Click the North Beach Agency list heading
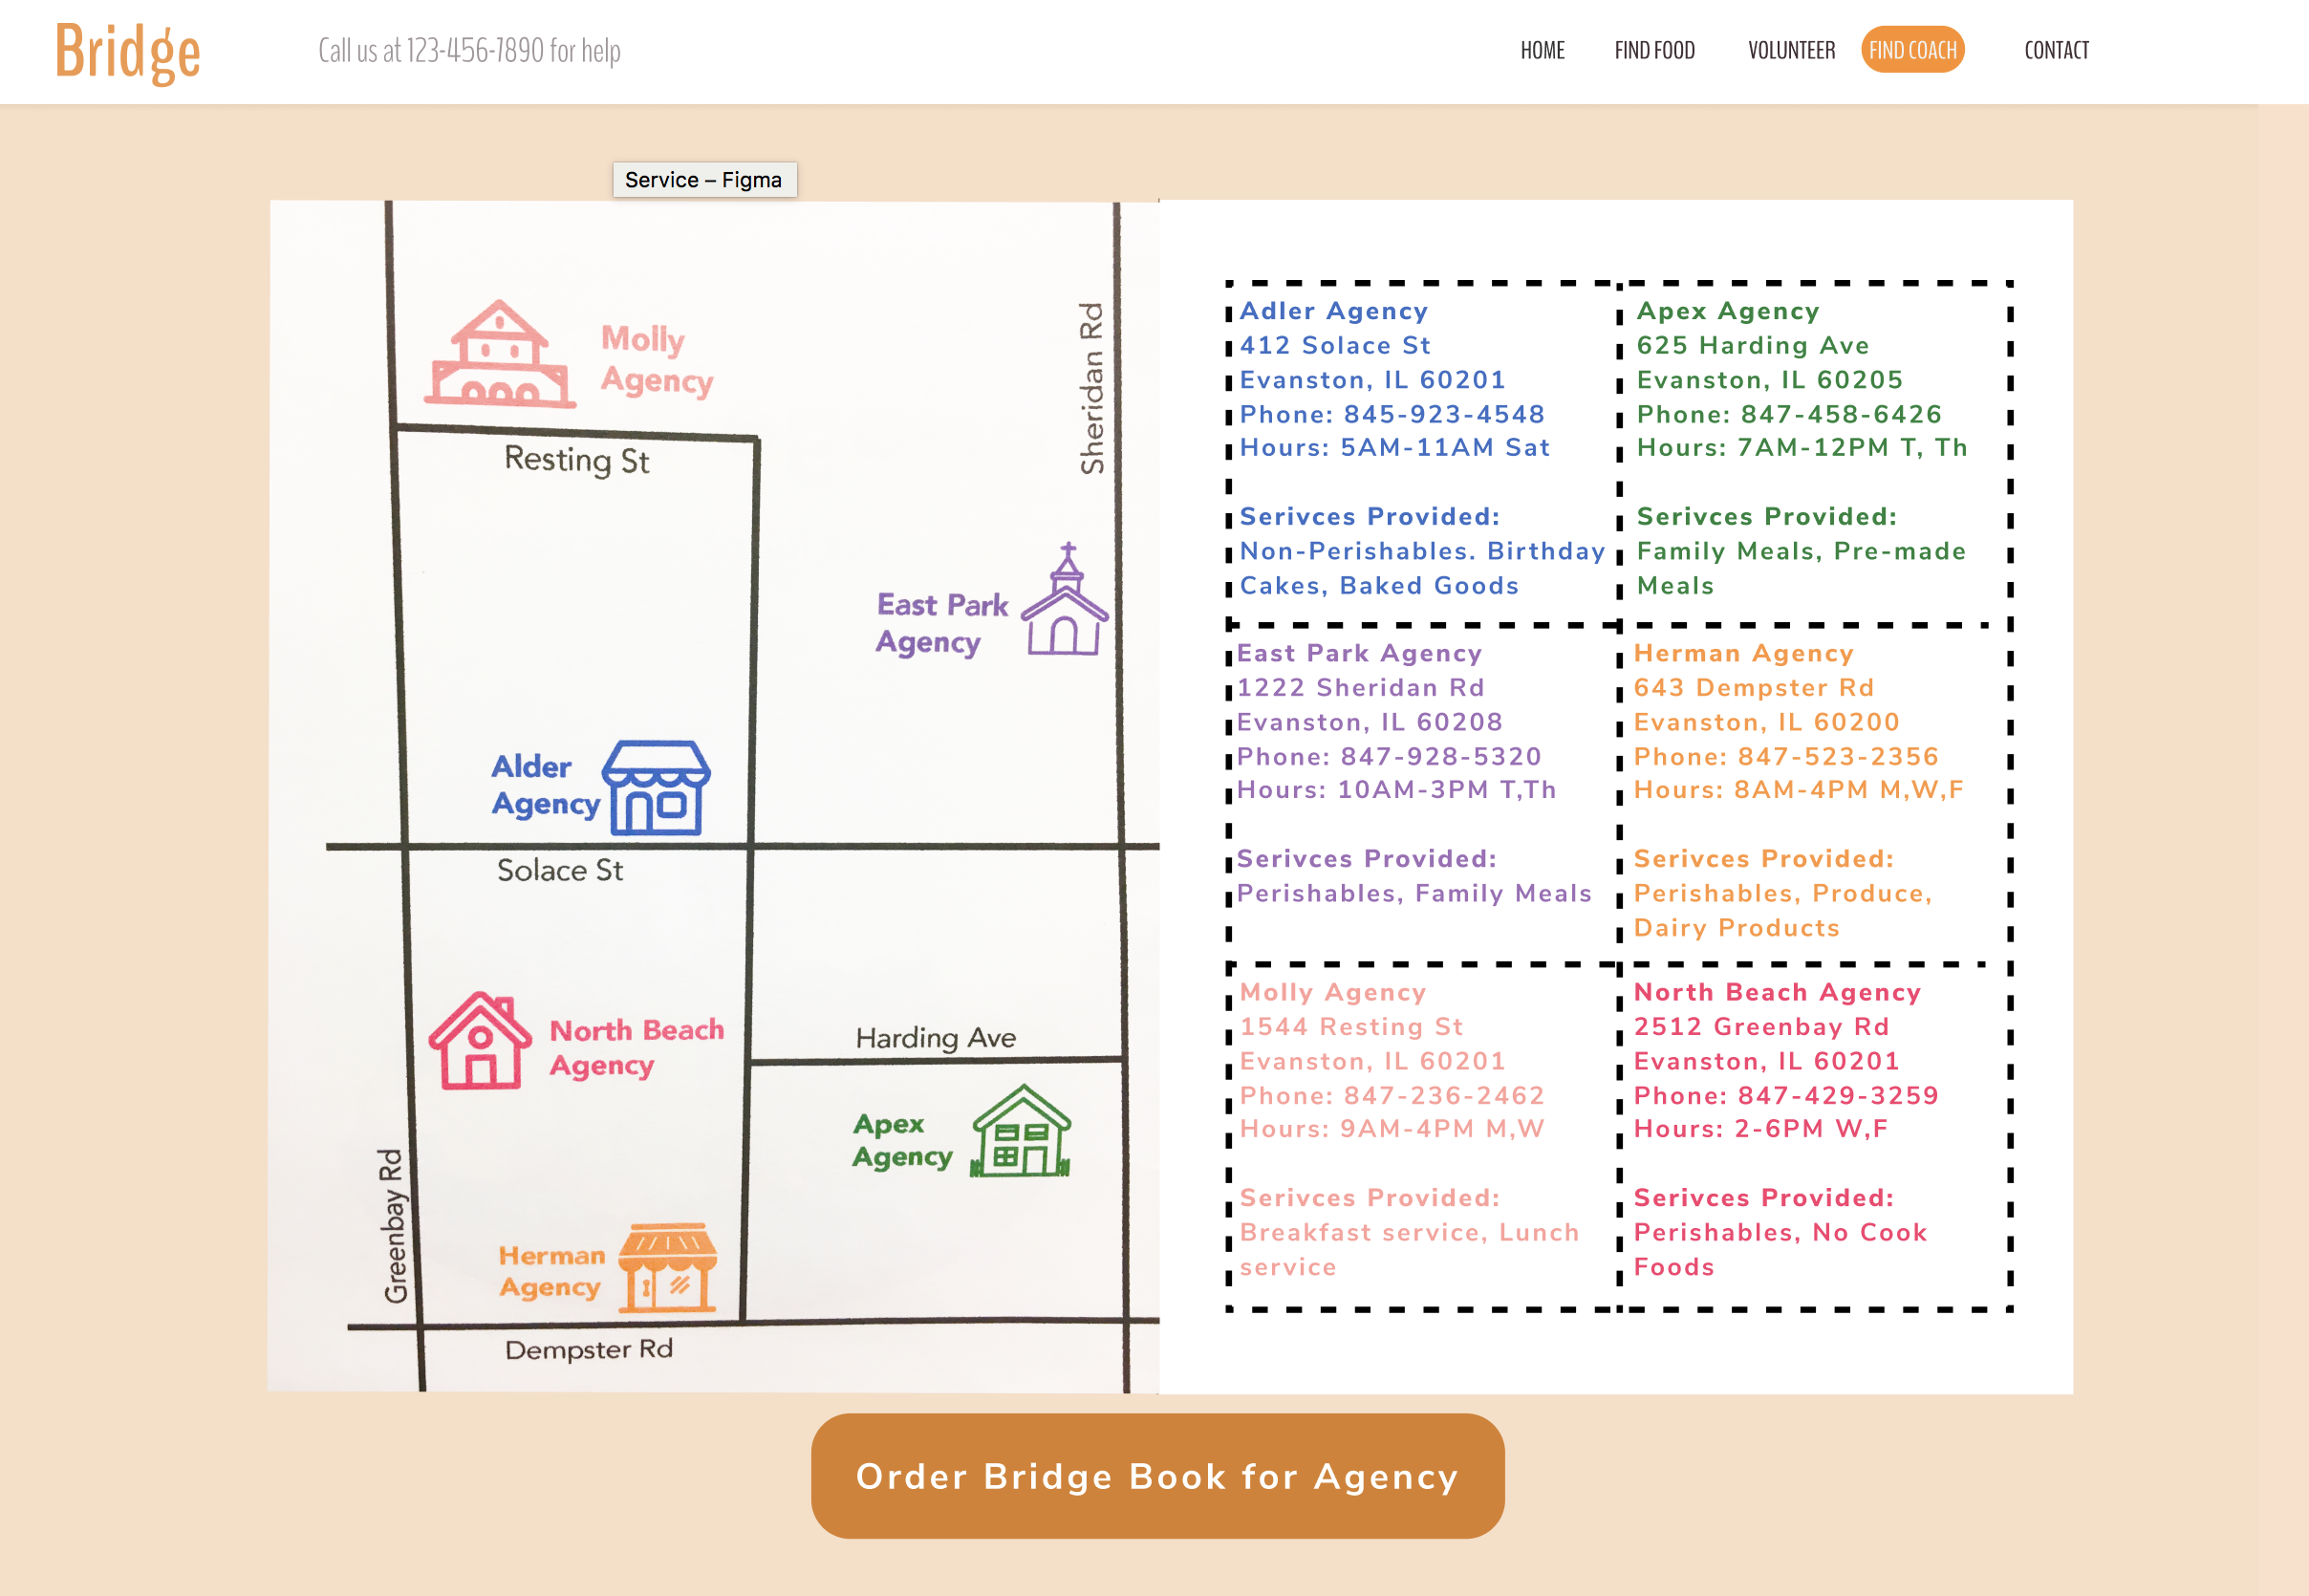The image size is (2309, 1596). [1777, 992]
